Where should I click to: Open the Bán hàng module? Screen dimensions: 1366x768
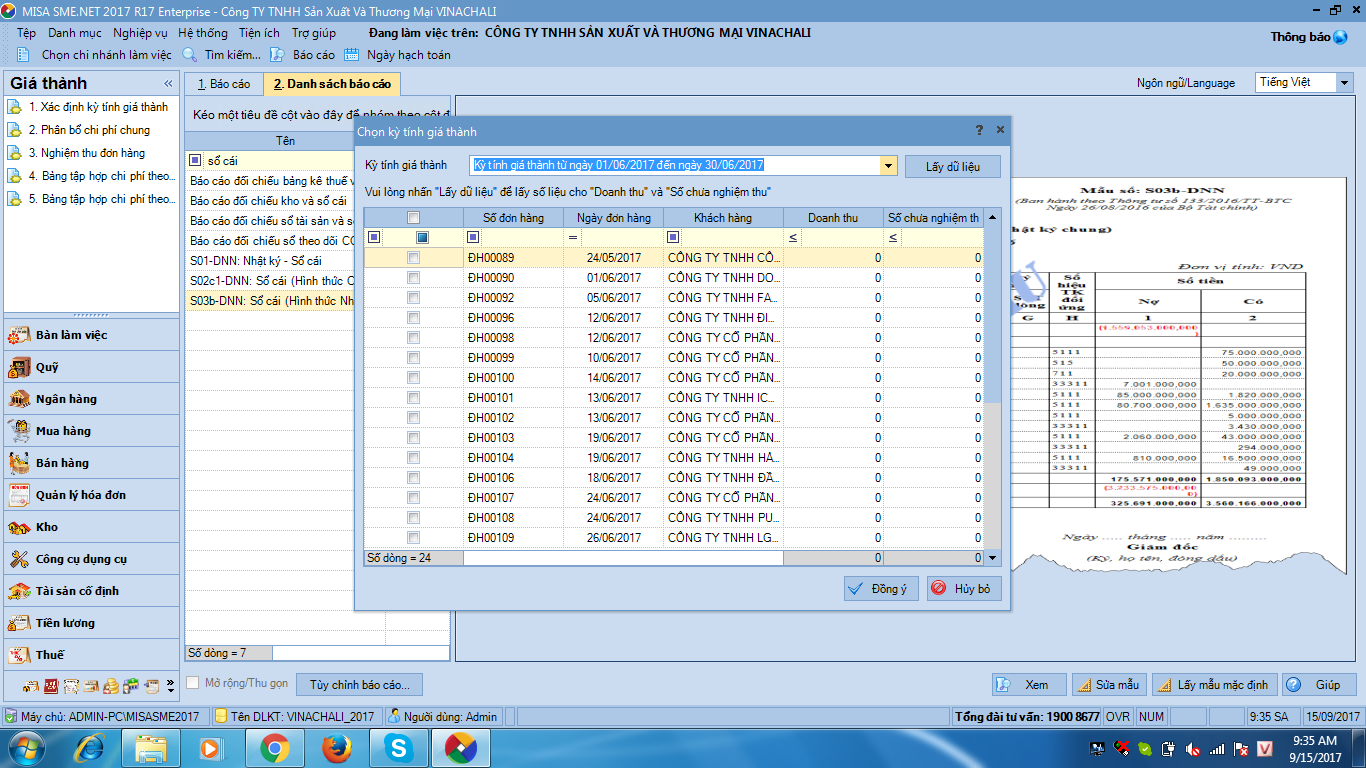click(x=91, y=463)
